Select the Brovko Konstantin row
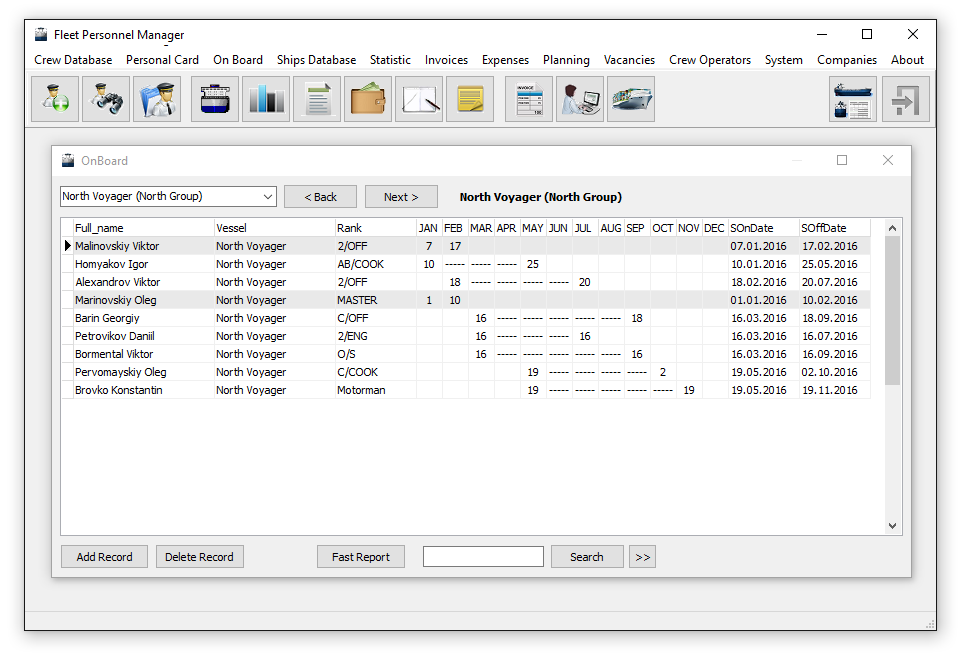The width and height of the screenshot is (962, 656). 466,390
